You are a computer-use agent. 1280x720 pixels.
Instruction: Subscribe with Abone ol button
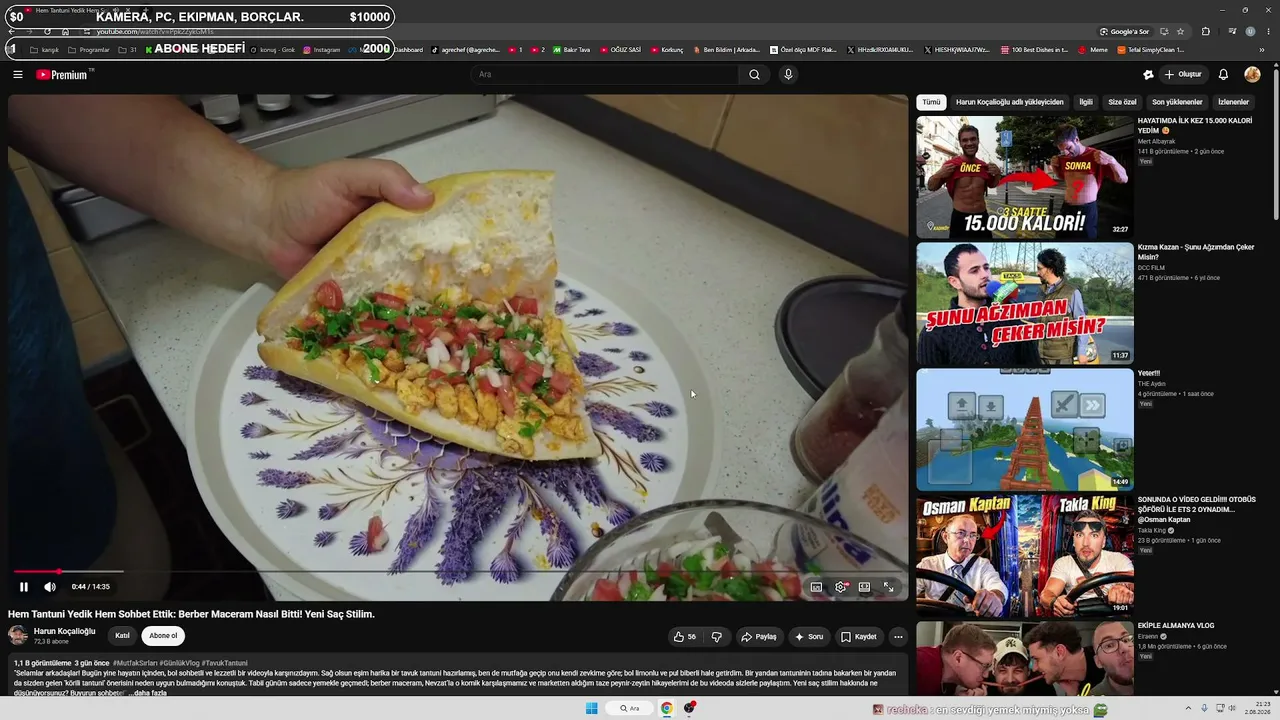click(163, 635)
